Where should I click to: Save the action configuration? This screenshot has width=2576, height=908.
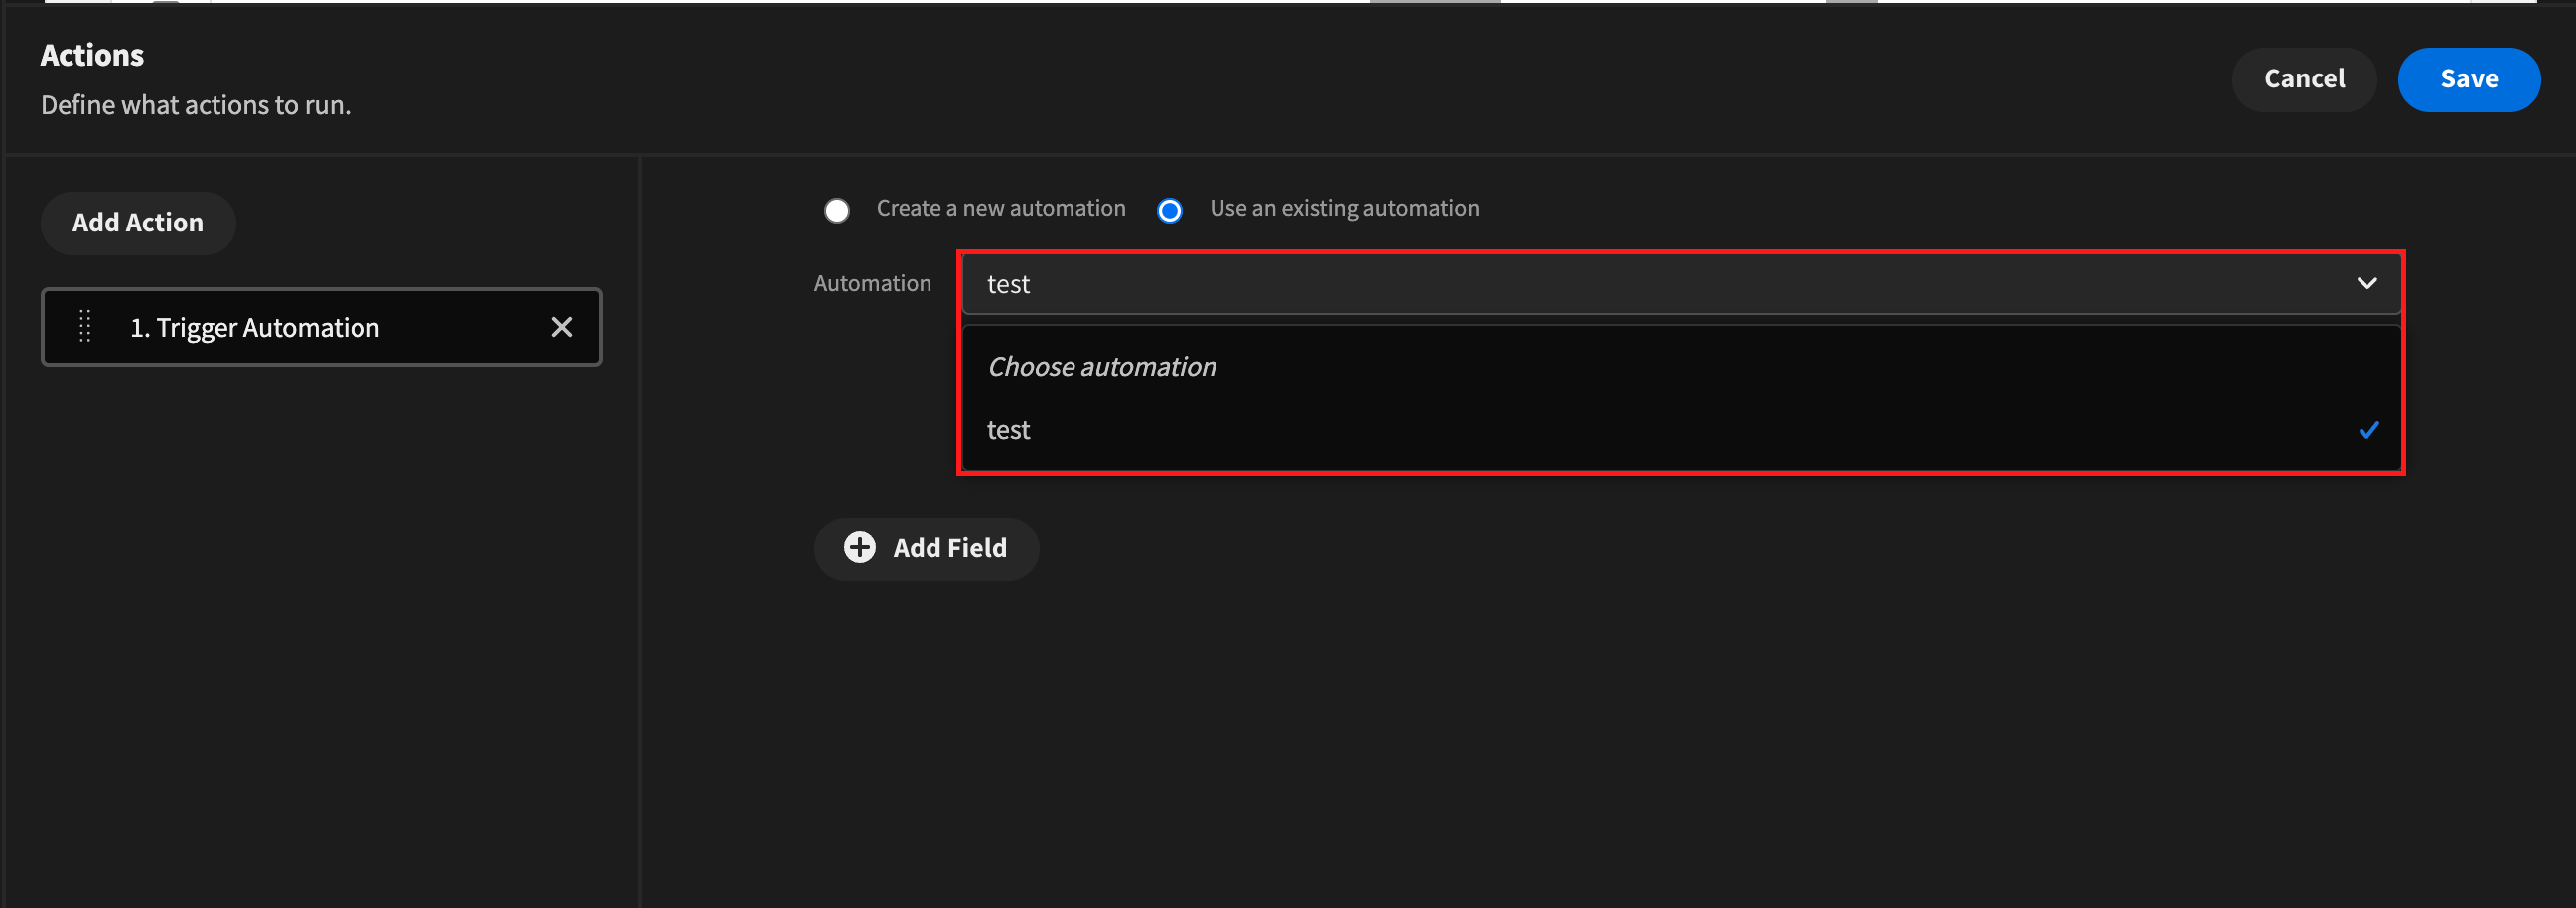coord(2469,79)
